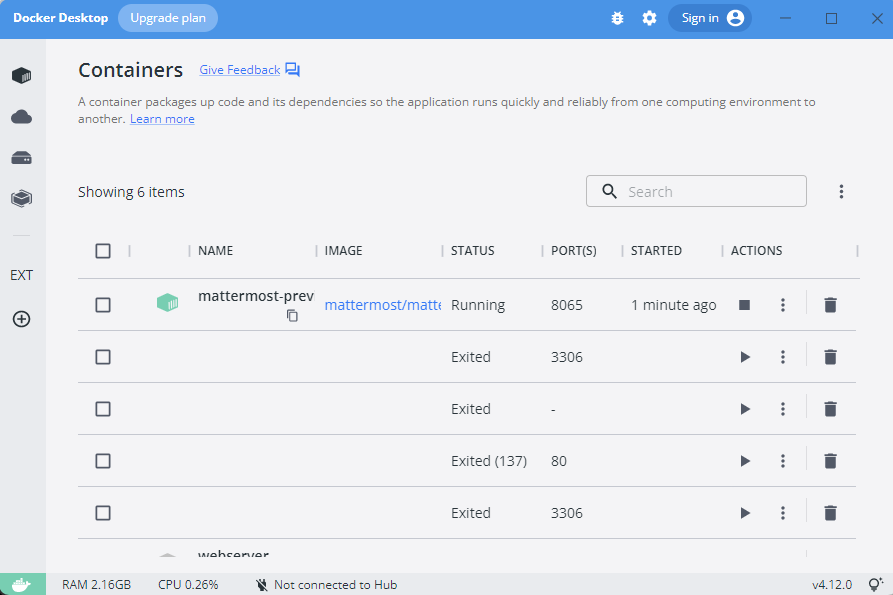Open the table options kebab menu beside Search
The width and height of the screenshot is (893, 595).
(x=841, y=191)
